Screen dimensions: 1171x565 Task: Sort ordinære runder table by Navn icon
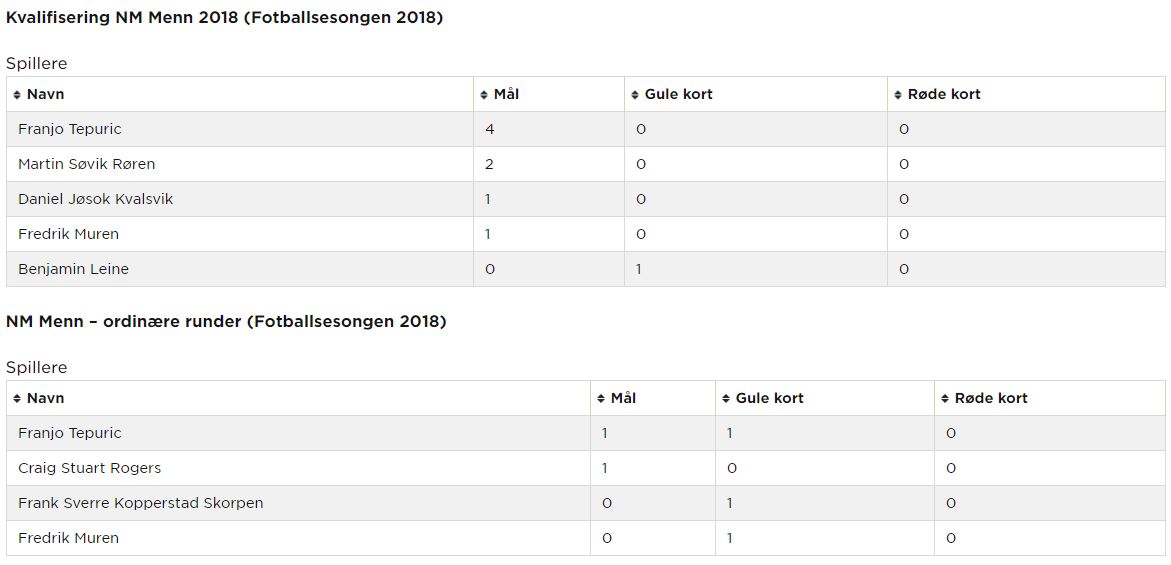[x=17, y=399]
